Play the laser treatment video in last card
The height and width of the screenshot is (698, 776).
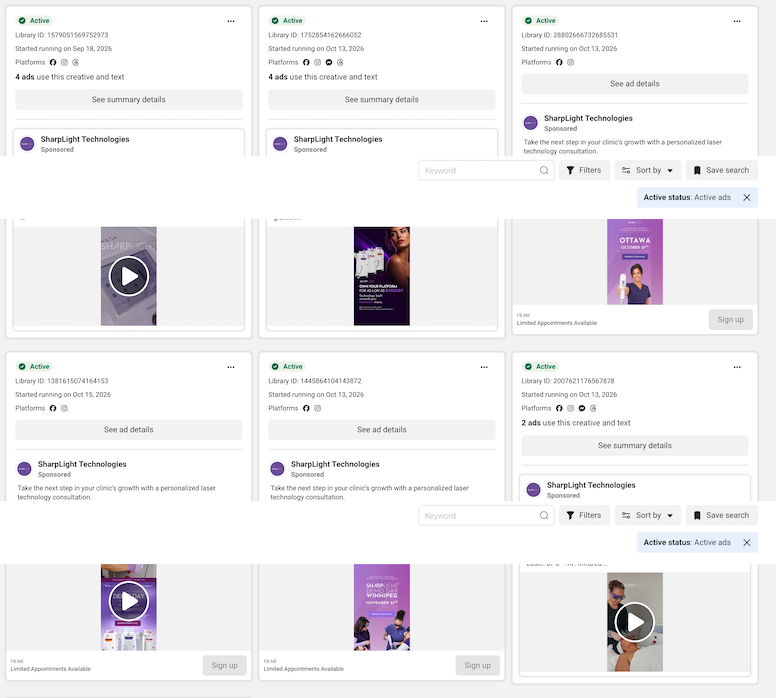pos(634,622)
